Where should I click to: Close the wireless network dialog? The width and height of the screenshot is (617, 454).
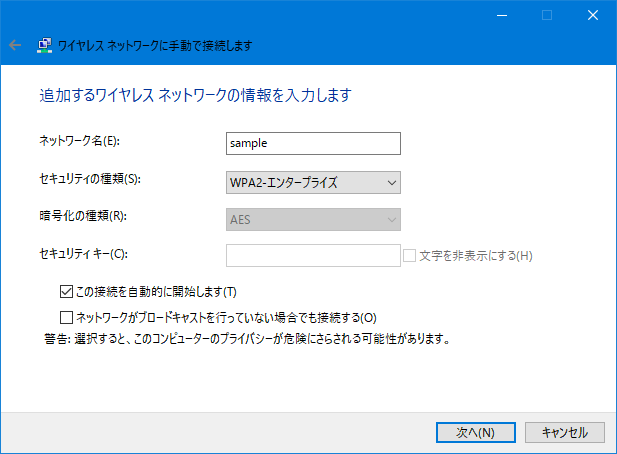[593, 15]
